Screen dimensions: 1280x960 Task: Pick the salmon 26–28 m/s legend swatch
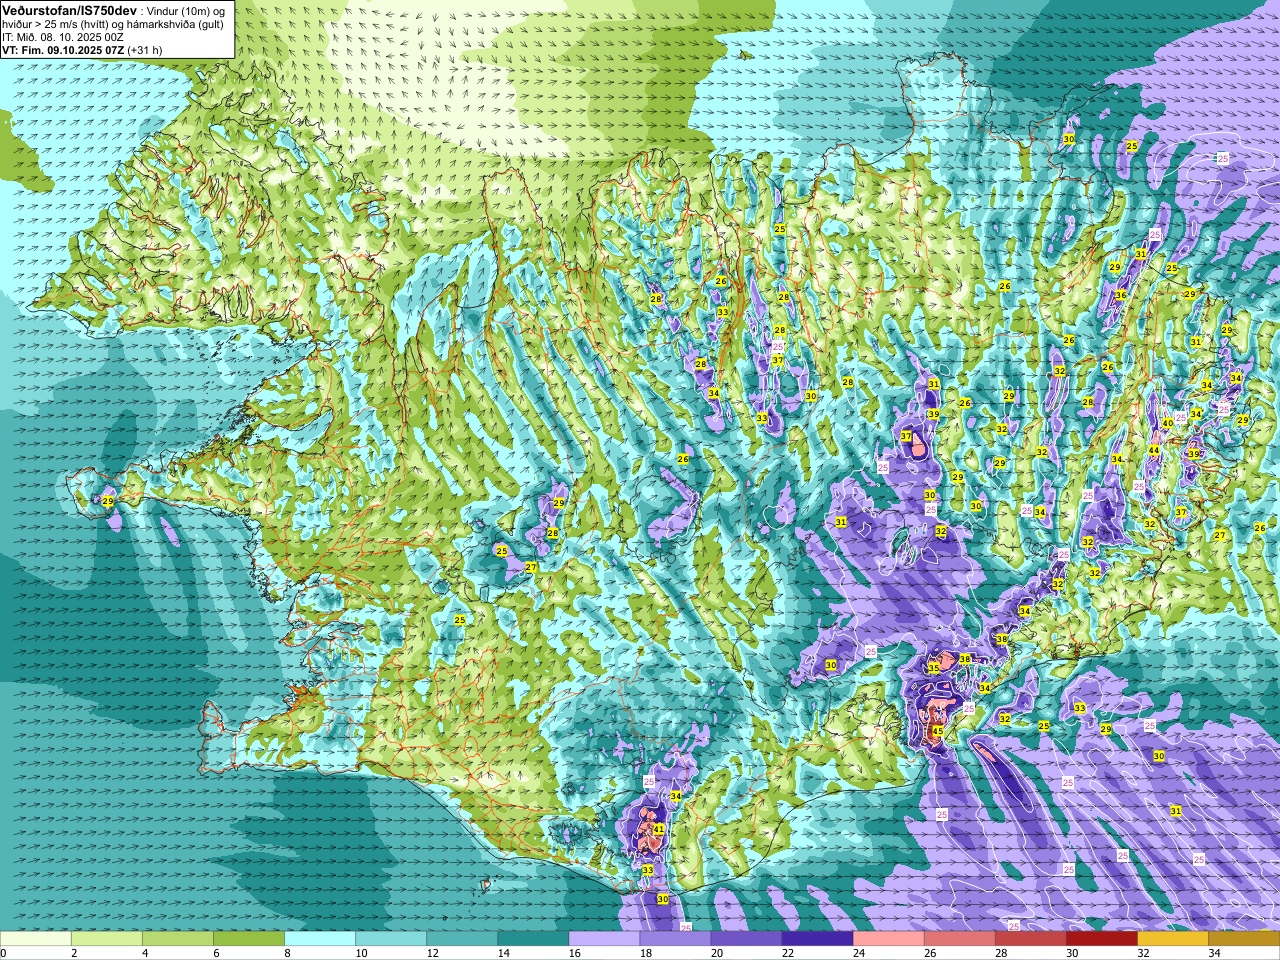pos(959,939)
